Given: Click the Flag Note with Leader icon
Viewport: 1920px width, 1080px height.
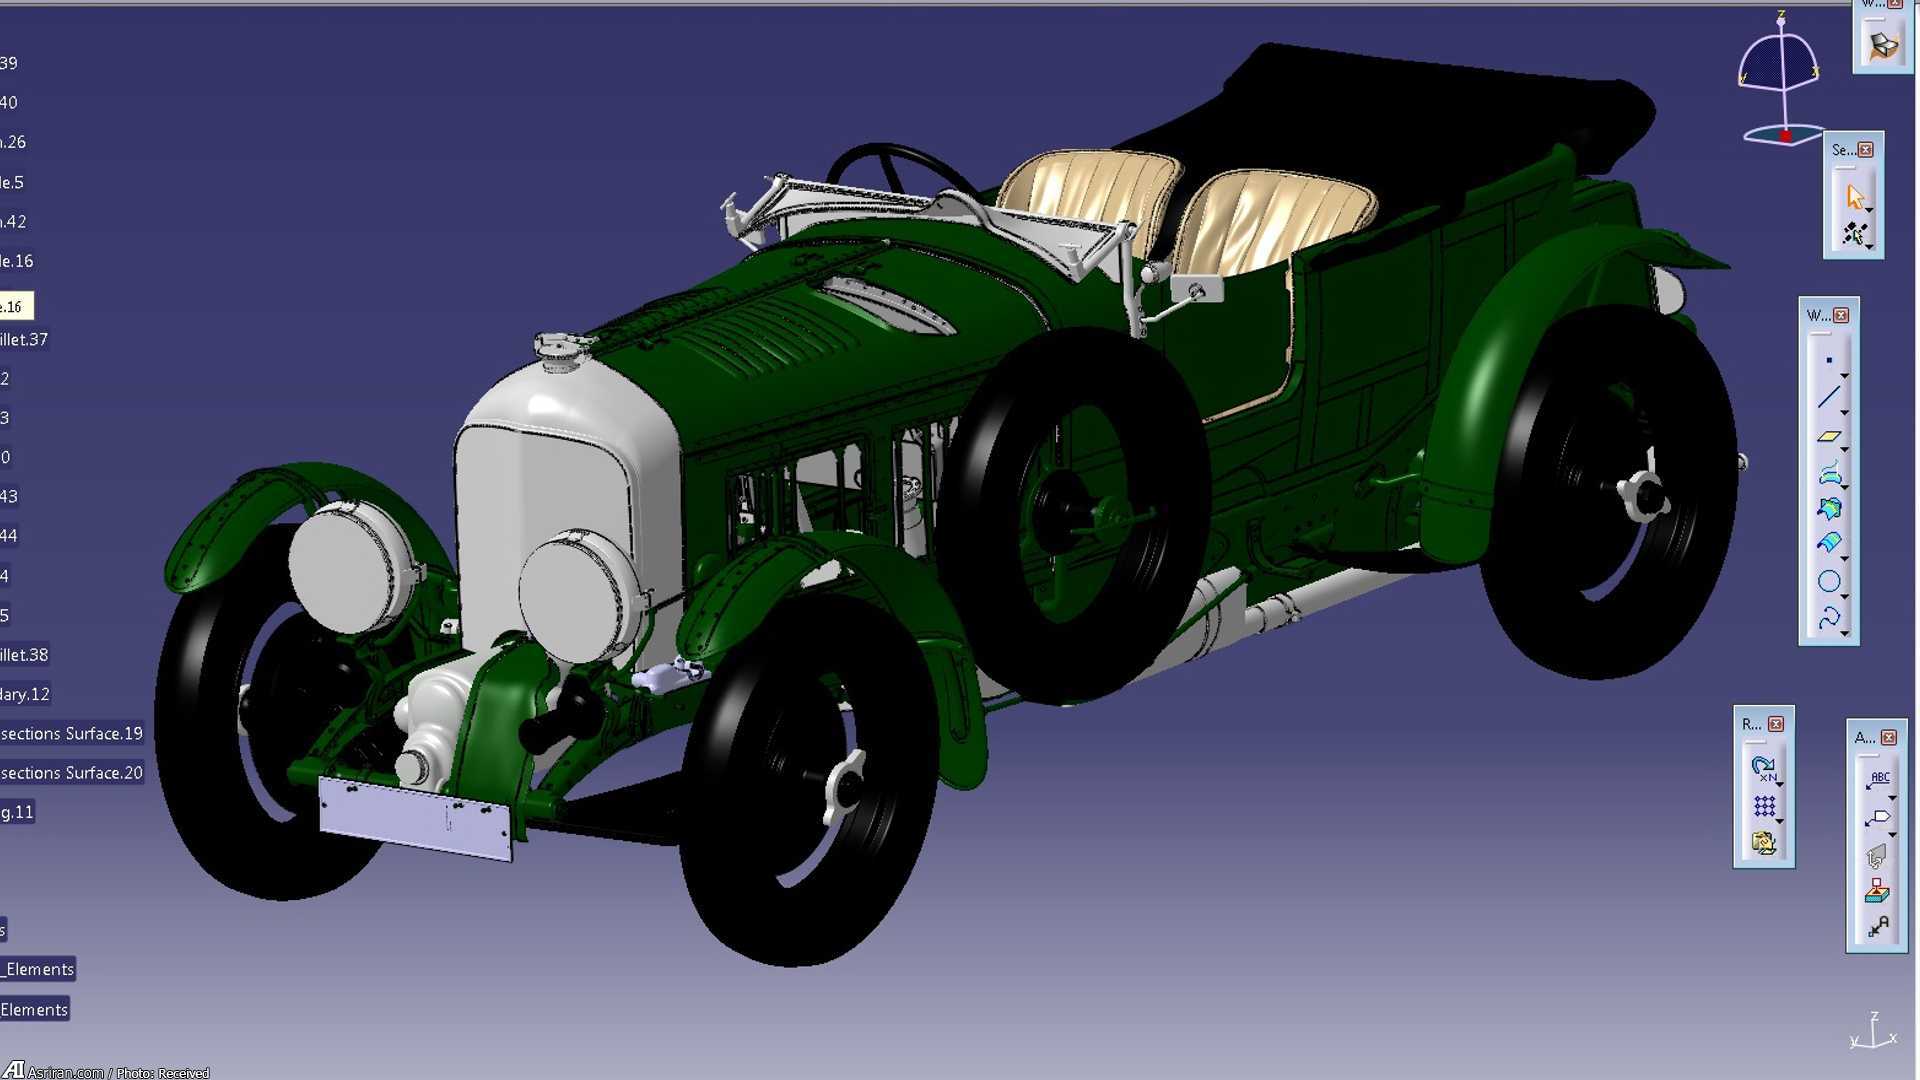Looking at the screenshot, I should [1877, 817].
